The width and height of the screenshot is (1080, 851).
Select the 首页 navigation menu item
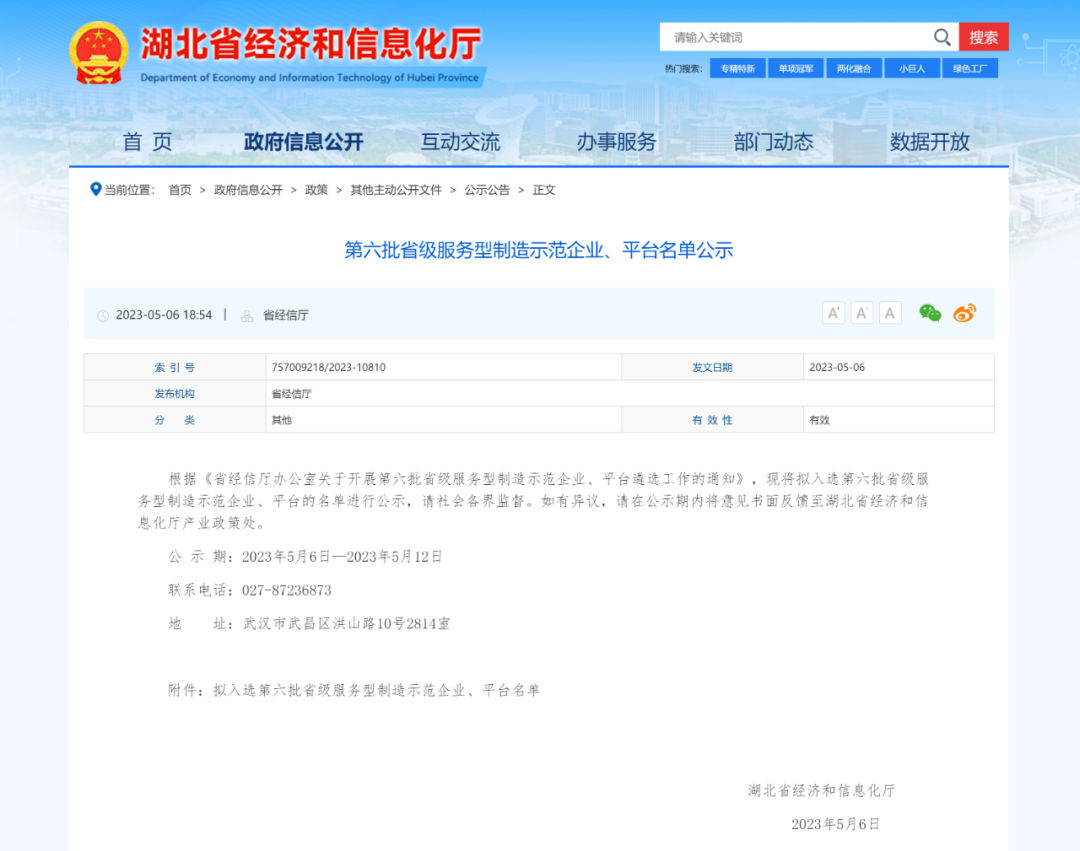coord(147,142)
